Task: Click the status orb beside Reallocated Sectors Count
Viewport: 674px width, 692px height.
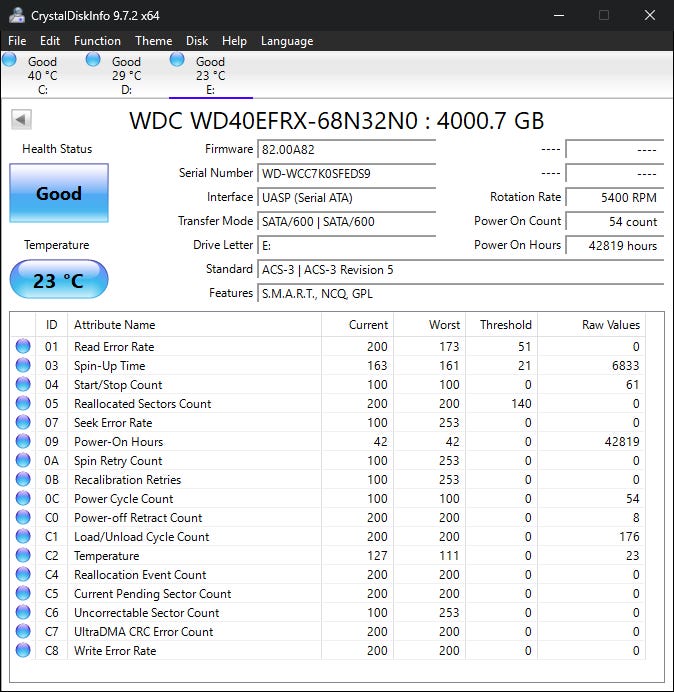Action: [23, 404]
